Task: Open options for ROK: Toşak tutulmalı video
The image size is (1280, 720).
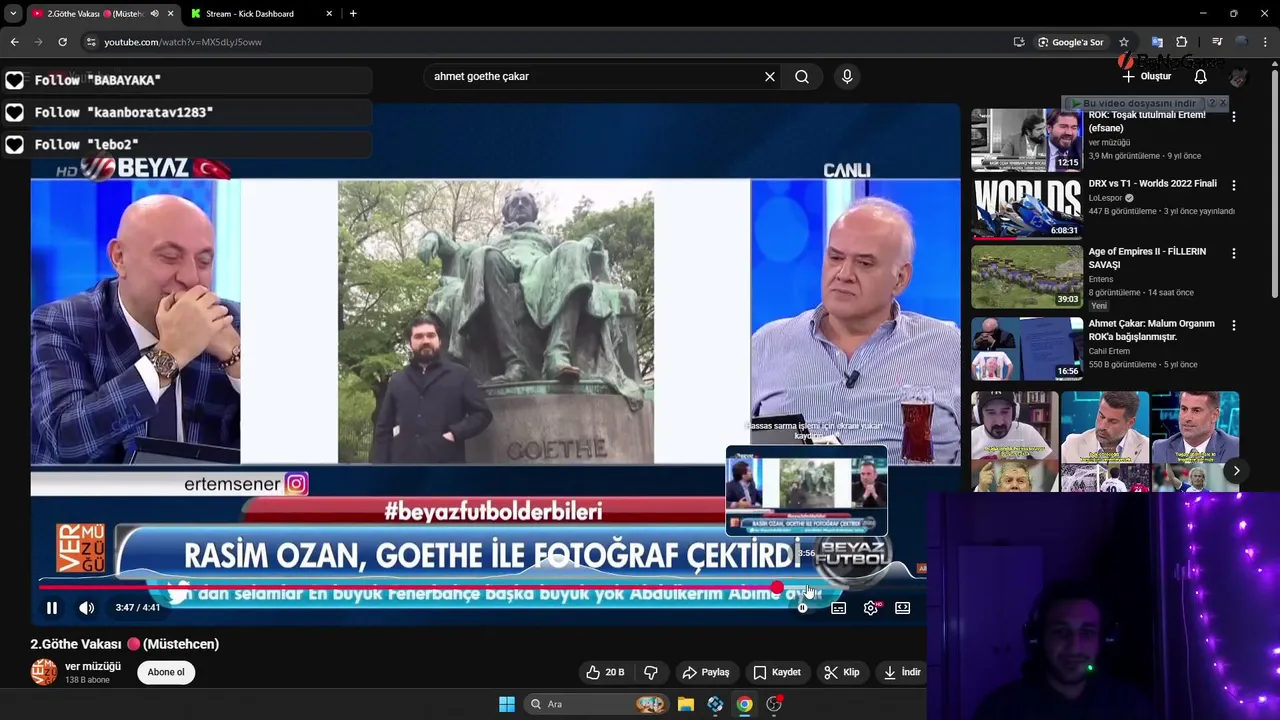Action: [1234, 117]
